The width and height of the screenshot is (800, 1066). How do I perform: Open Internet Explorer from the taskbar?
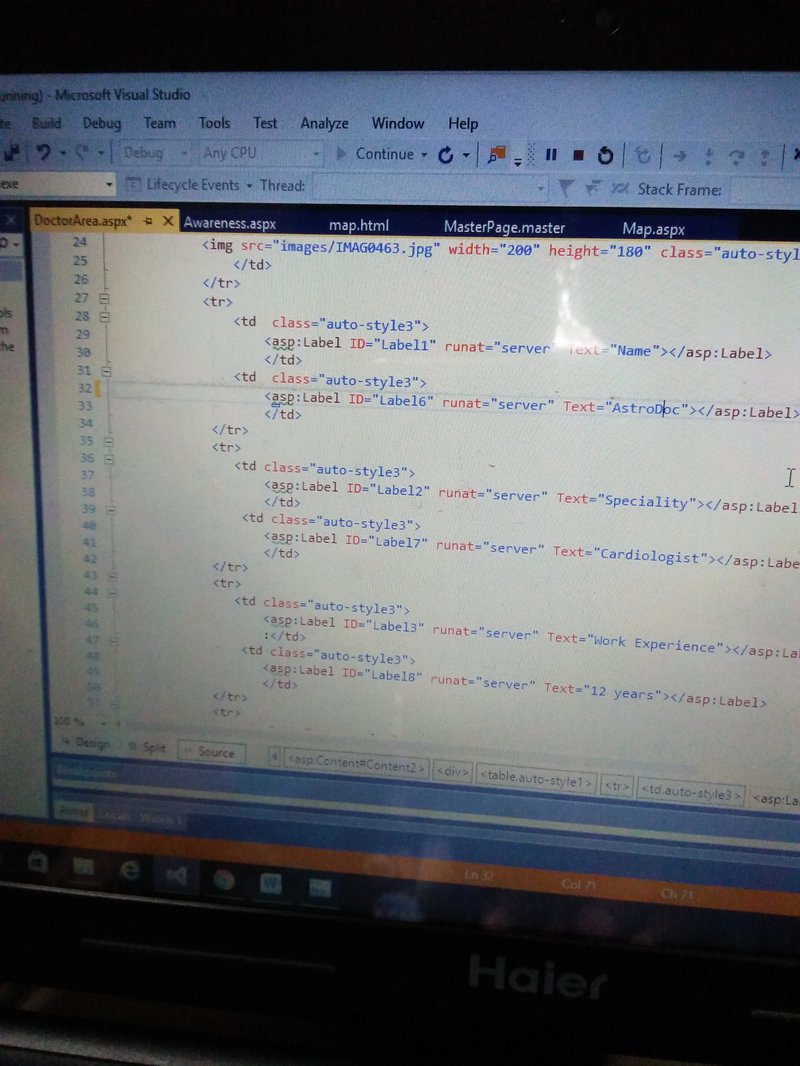coord(129,871)
